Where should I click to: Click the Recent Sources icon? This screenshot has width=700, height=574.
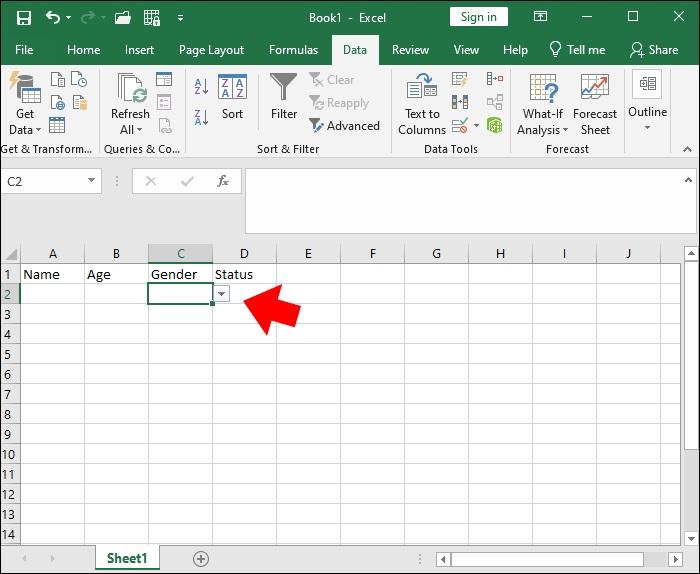point(79,79)
